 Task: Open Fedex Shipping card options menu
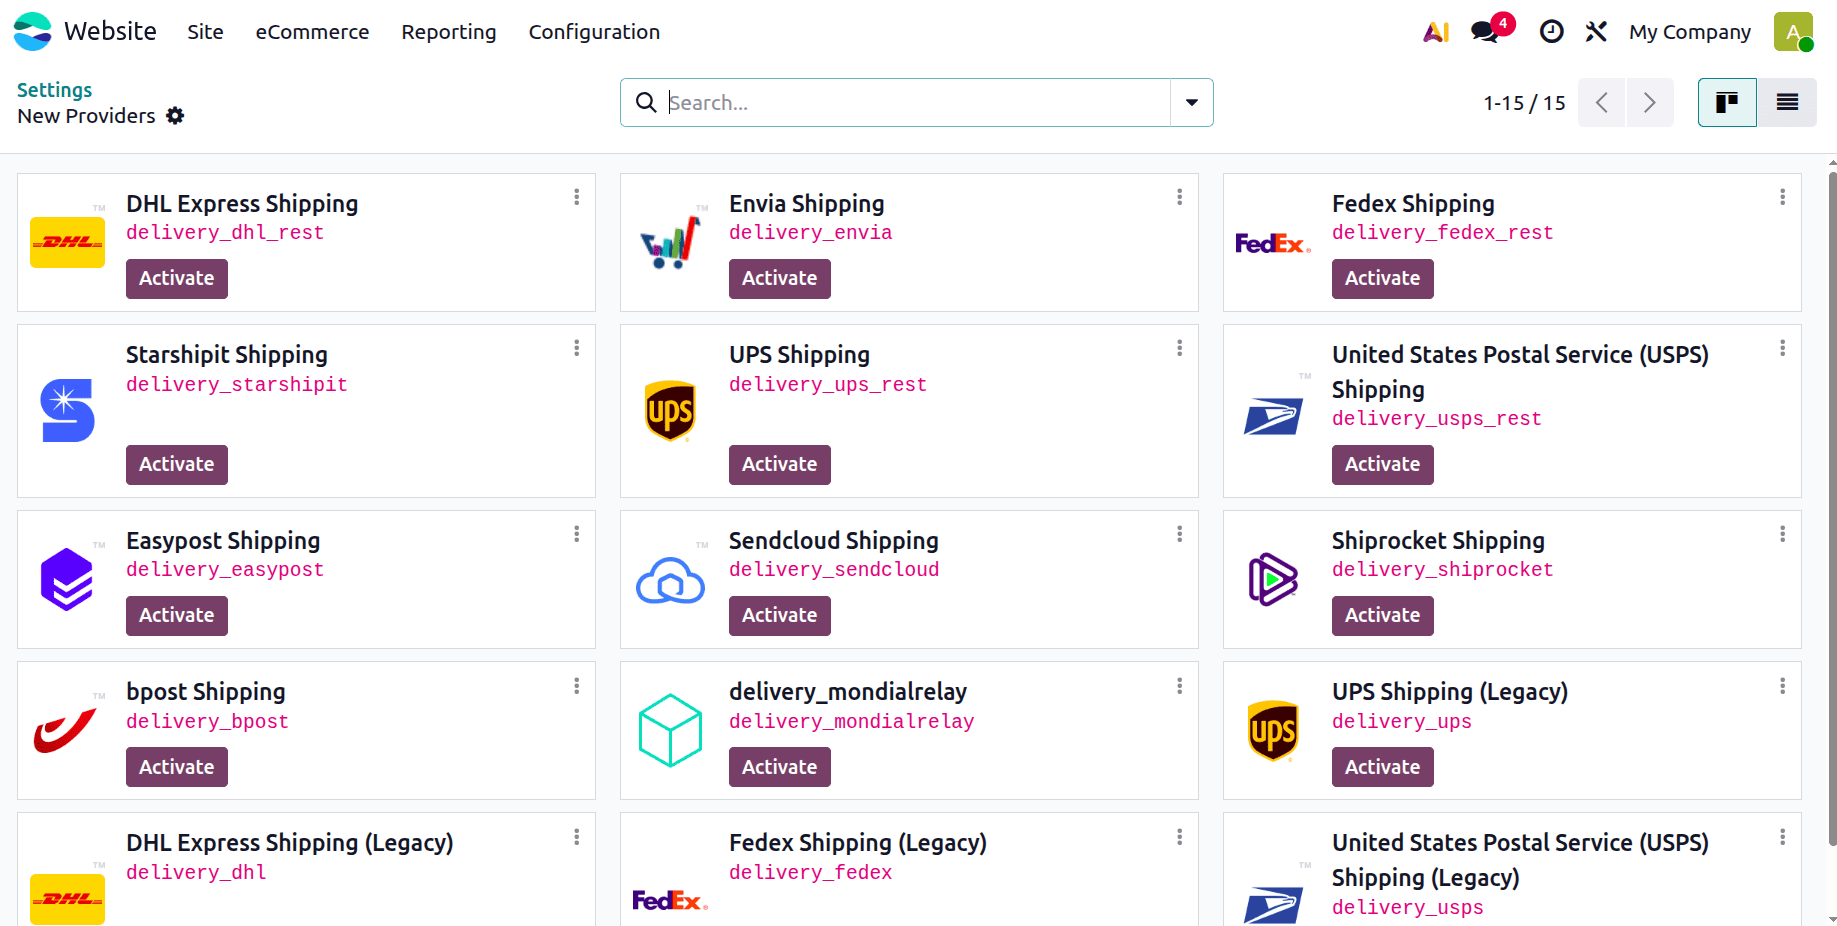pos(1783,197)
